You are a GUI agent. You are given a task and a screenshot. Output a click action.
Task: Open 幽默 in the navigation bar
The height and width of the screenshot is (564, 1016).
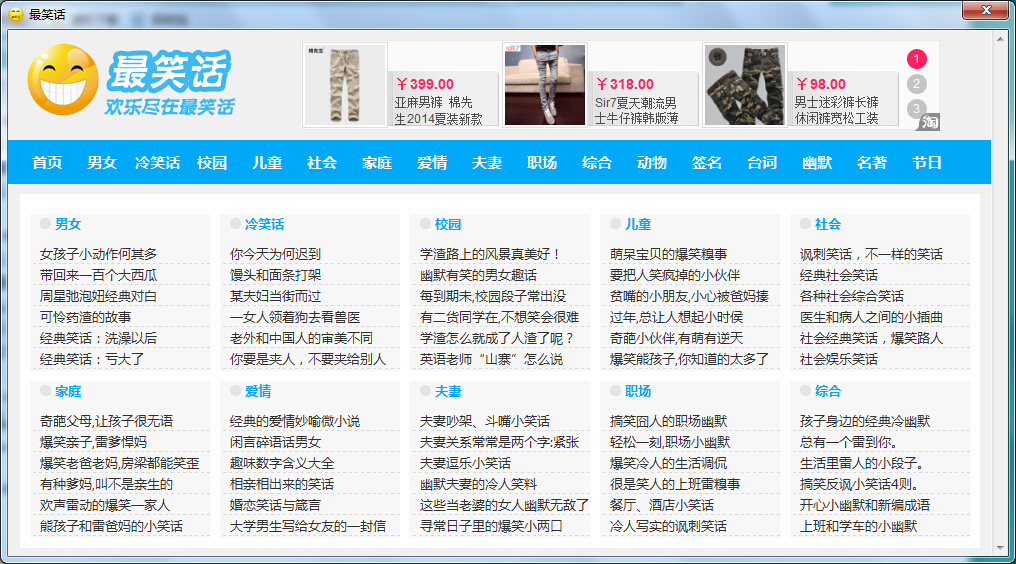click(x=817, y=163)
